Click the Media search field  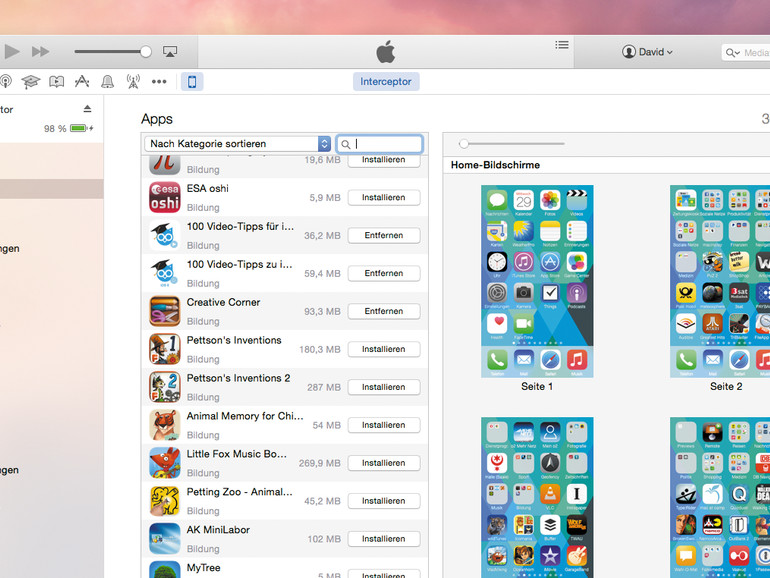[746, 53]
